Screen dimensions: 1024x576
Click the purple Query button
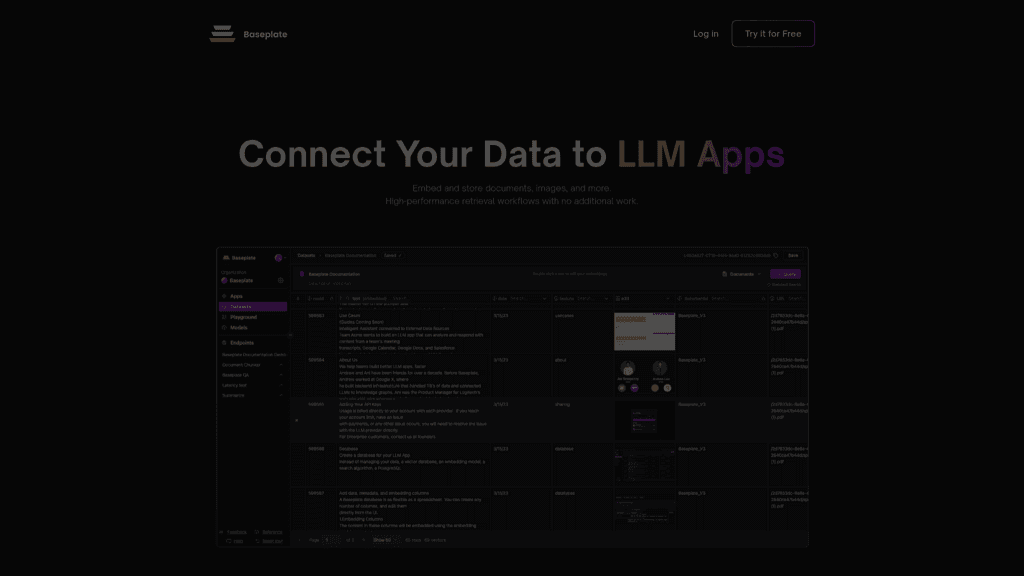(x=785, y=273)
